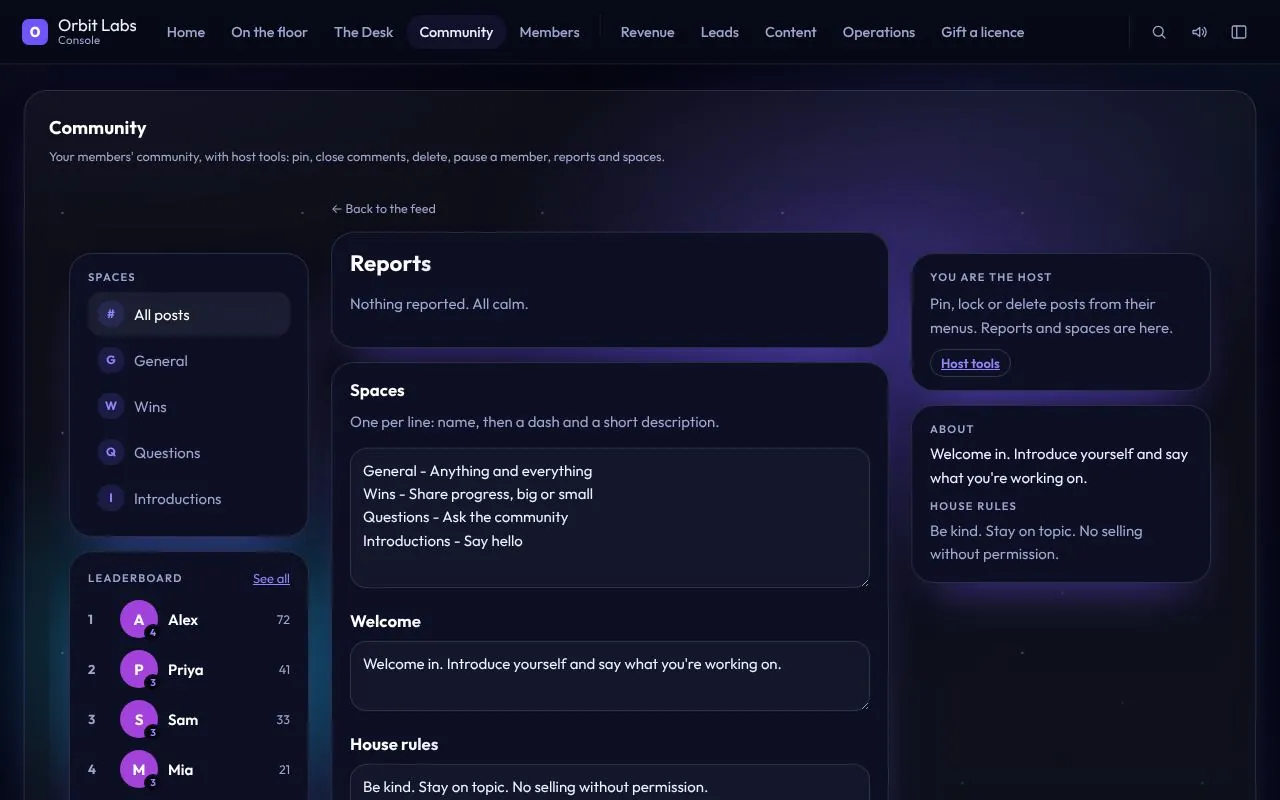This screenshot has height=800, width=1280.
Task: Select All posts space
Action: coord(189,314)
